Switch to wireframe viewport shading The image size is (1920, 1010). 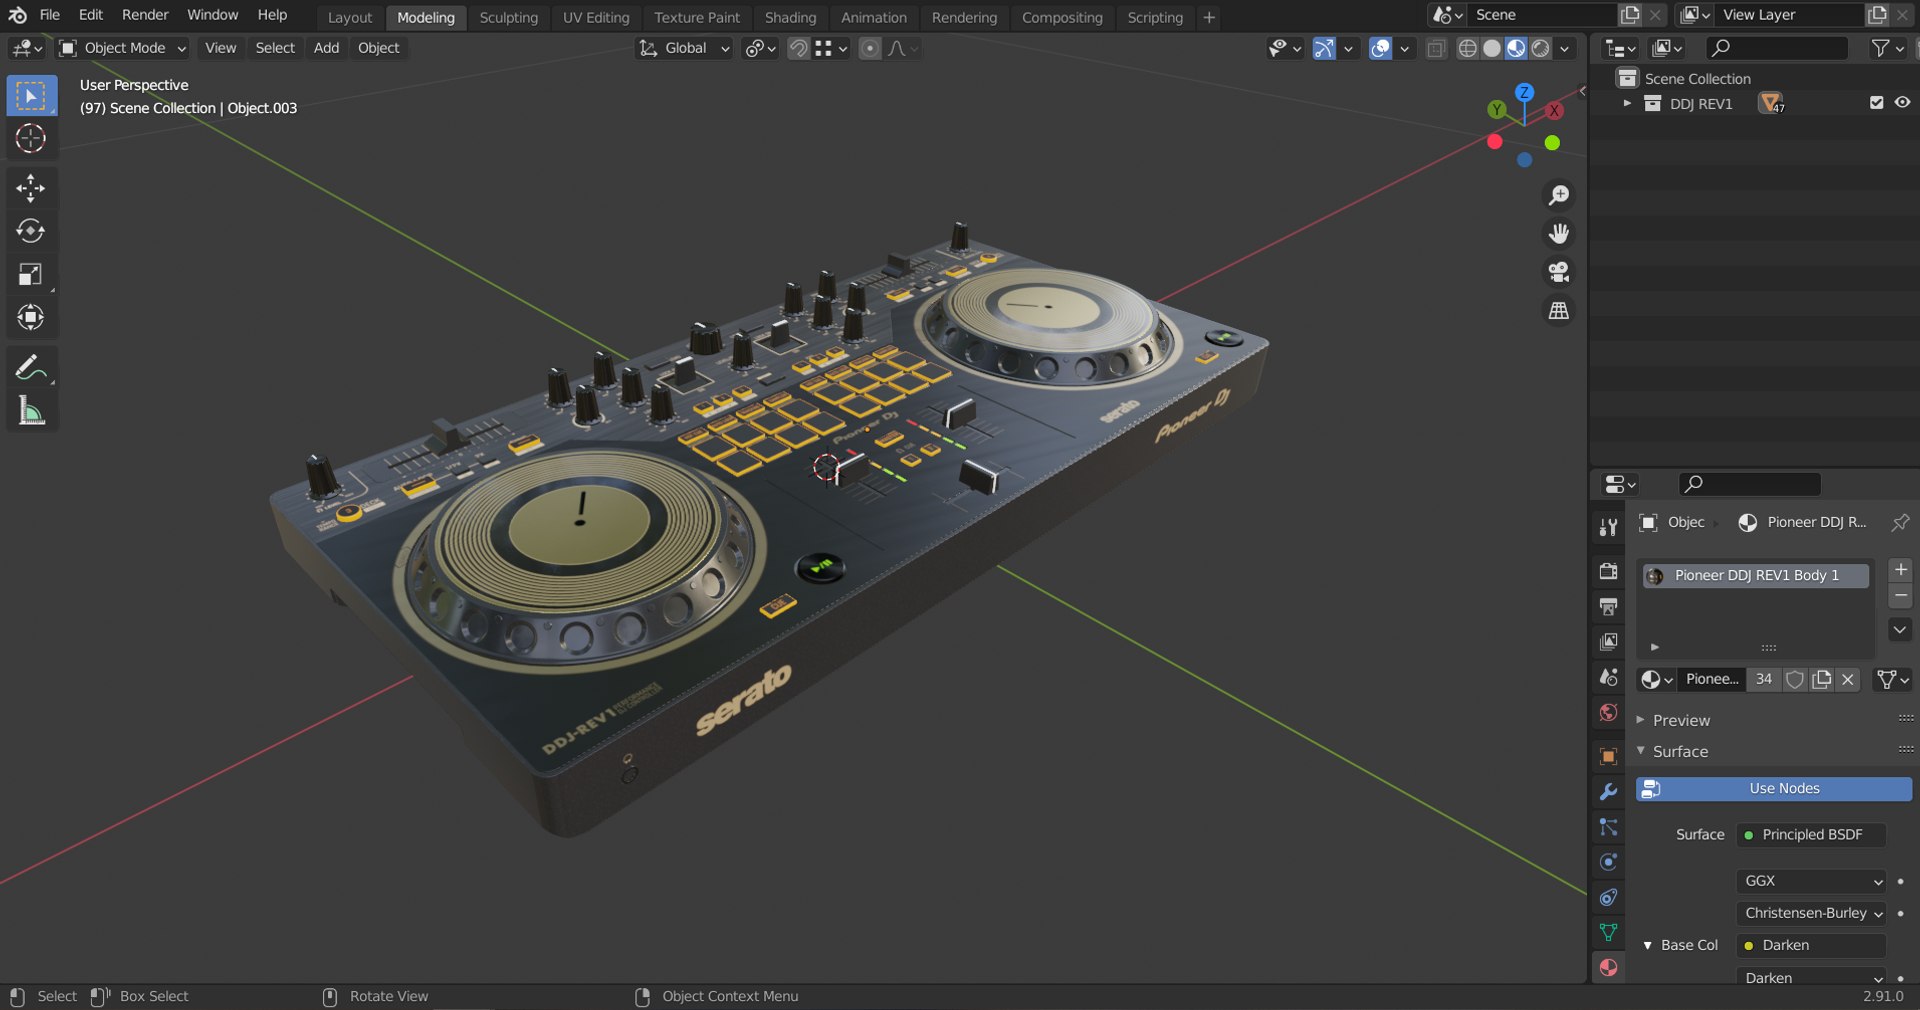point(1467,48)
